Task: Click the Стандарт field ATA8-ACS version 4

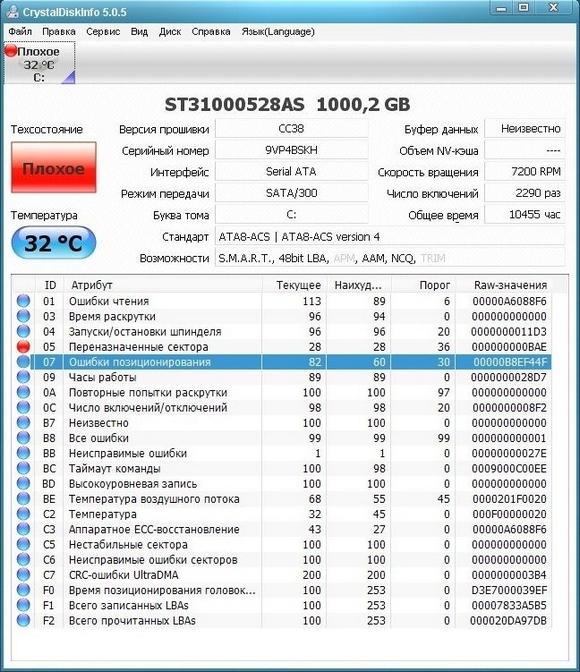Action: click(x=390, y=237)
